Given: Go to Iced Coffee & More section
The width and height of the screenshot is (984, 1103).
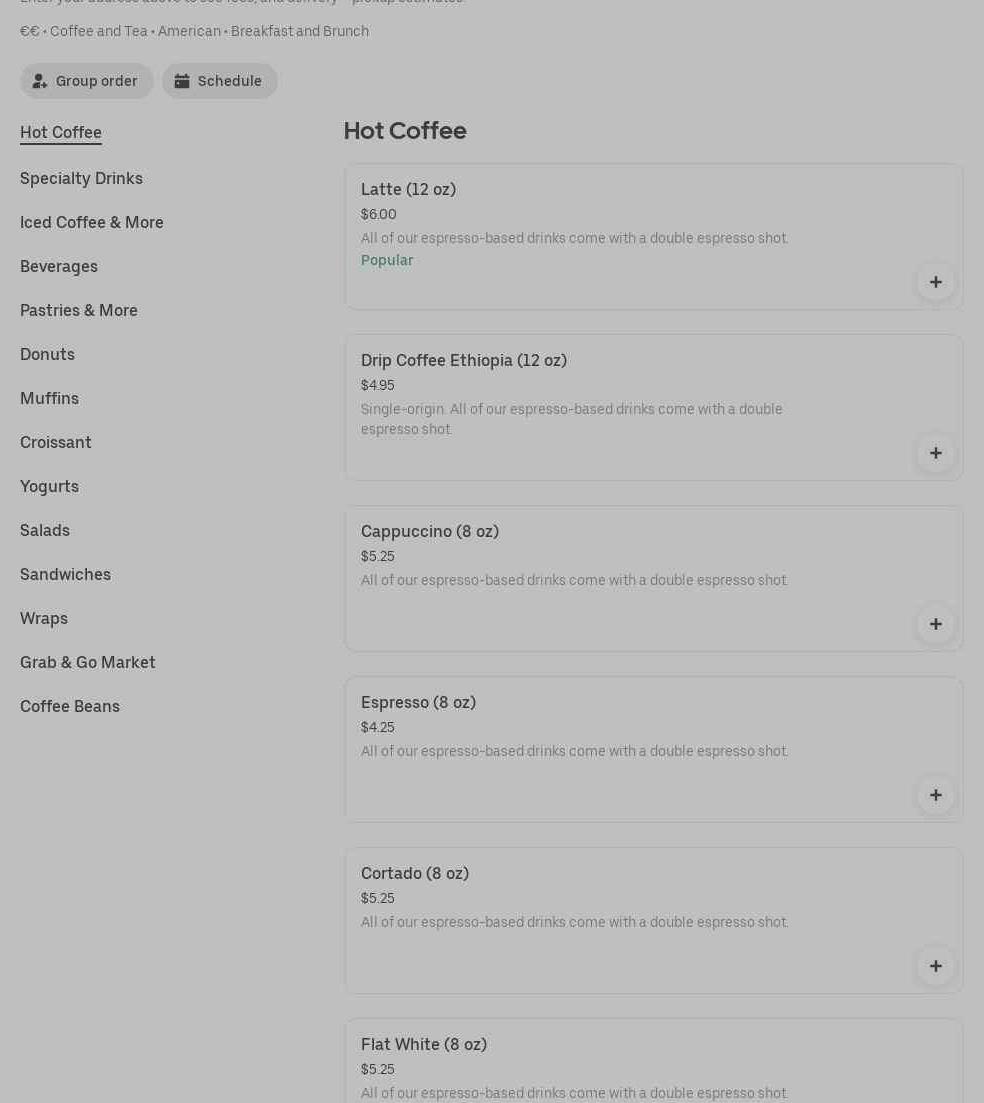Looking at the screenshot, I should point(92,222).
